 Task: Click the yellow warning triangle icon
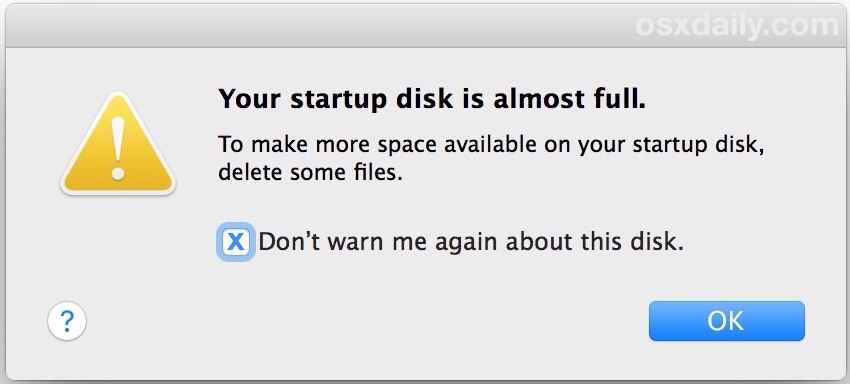pos(118,144)
